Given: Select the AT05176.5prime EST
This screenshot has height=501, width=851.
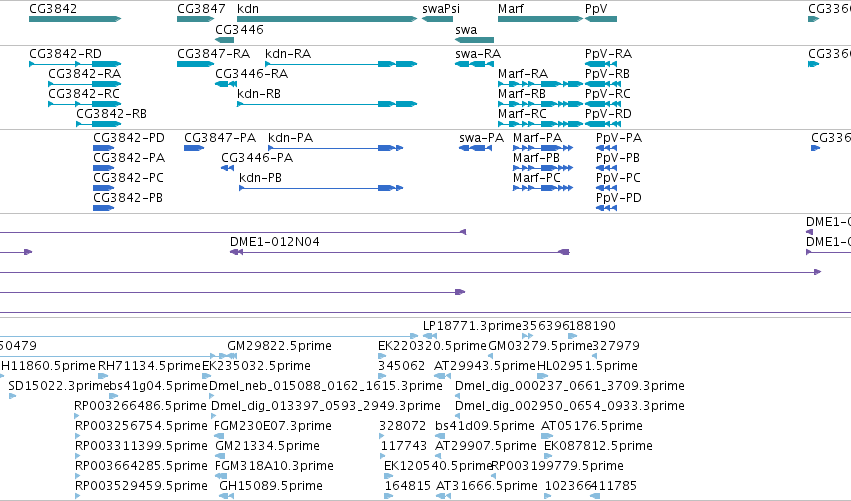Looking at the screenshot, I should (x=547, y=436).
